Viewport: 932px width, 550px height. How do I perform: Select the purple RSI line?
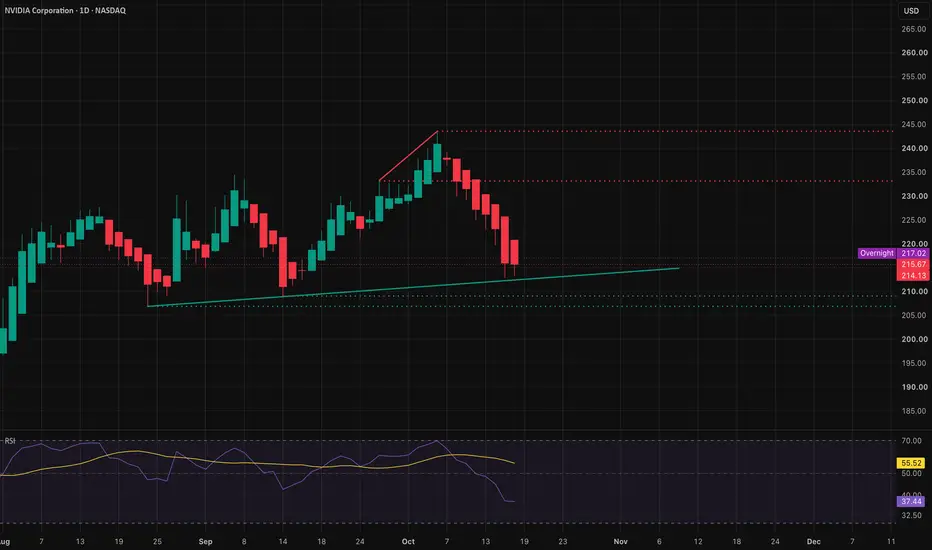pyautogui.click(x=257, y=471)
